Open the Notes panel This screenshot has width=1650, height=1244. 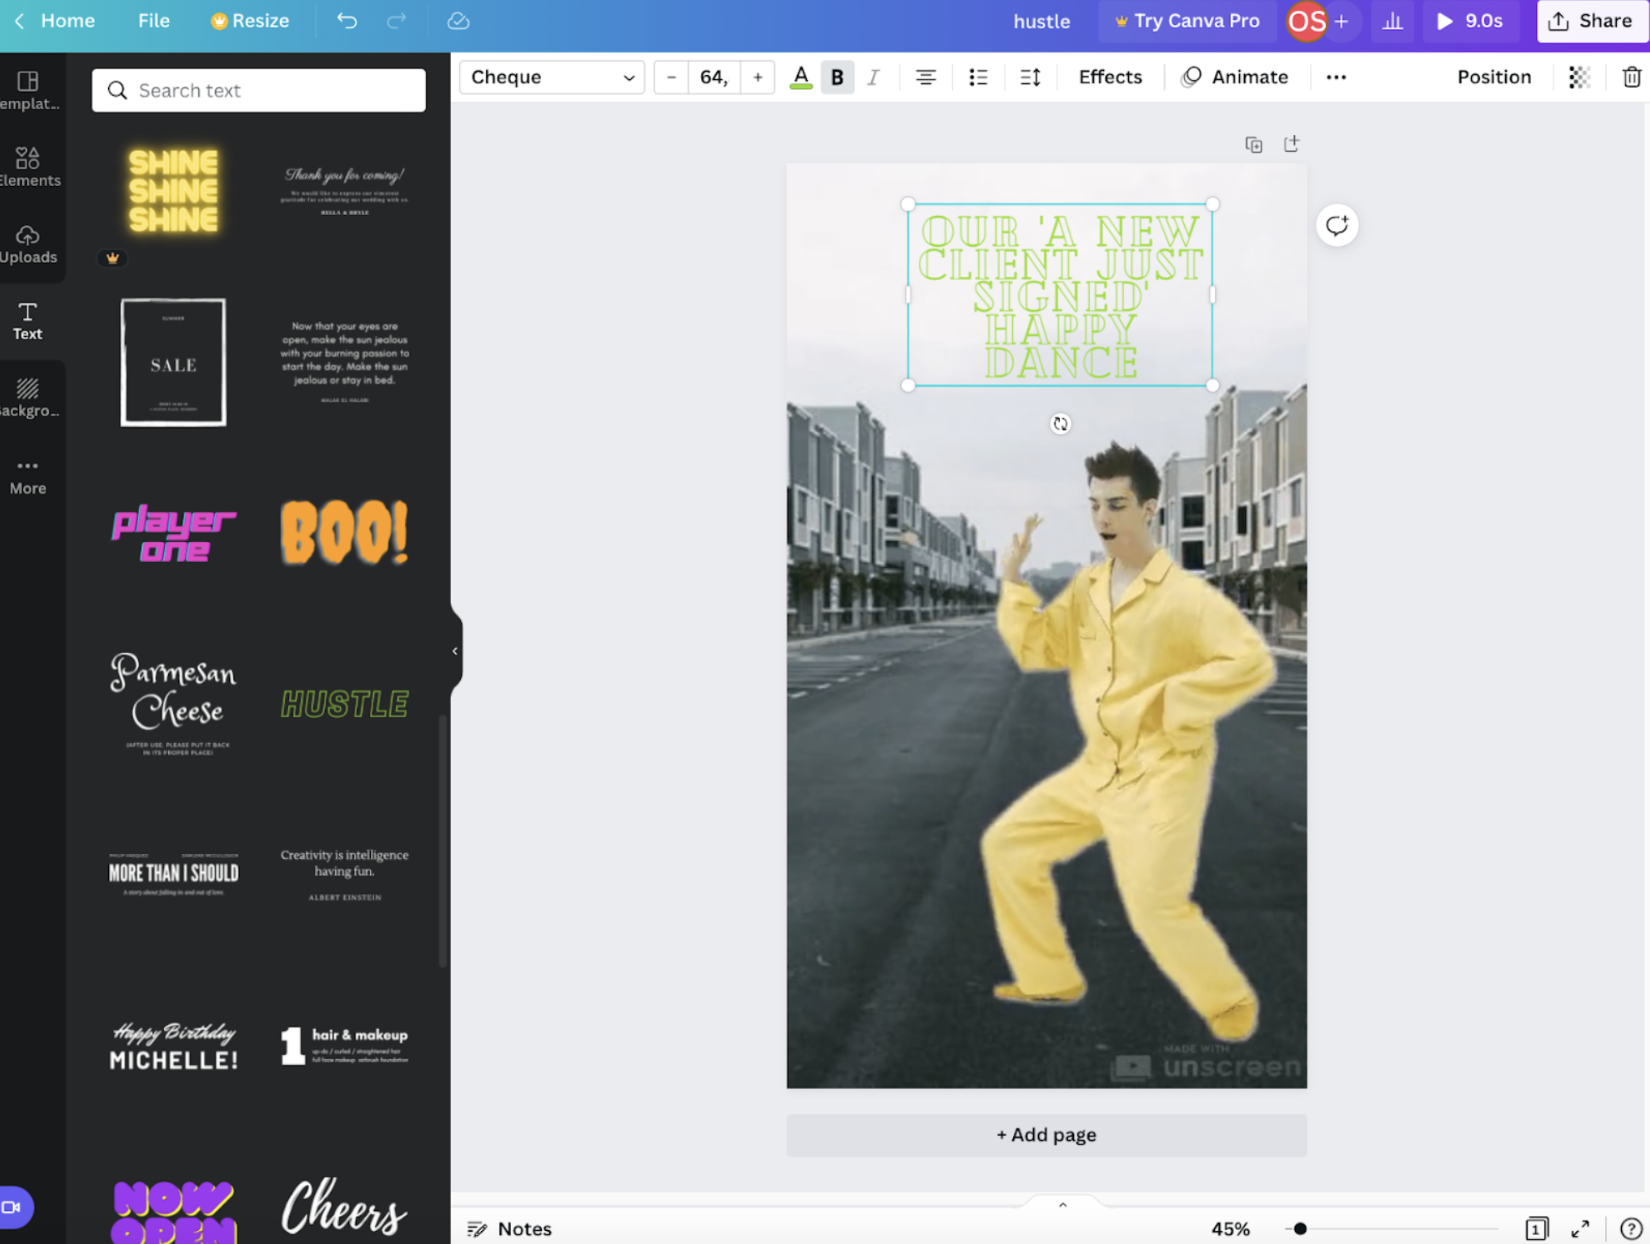(x=510, y=1228)
